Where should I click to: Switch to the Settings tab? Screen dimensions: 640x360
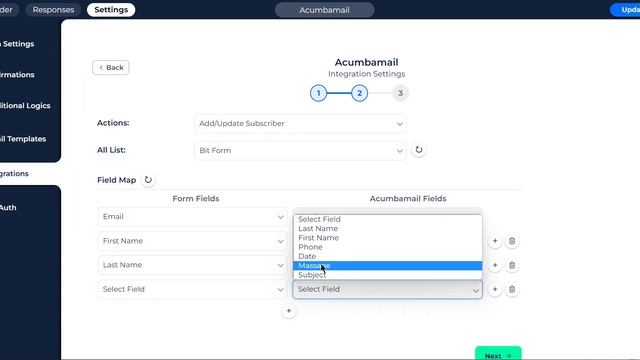111,10
